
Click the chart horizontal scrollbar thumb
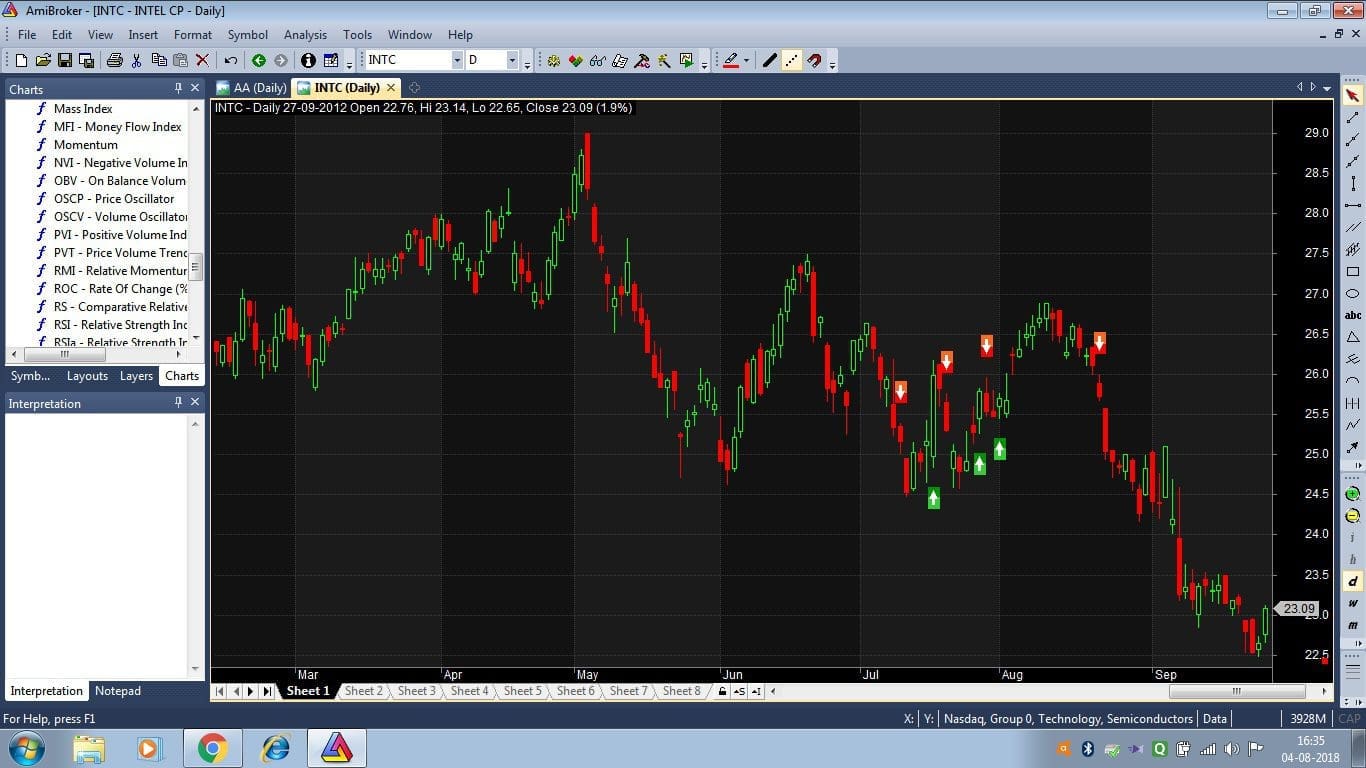[1237, 691]
